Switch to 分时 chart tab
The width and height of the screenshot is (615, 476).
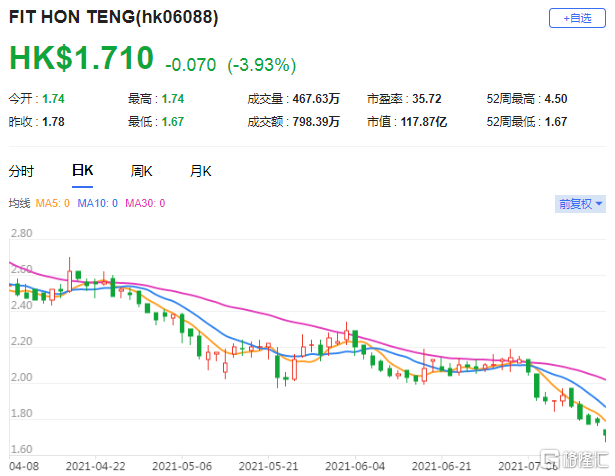coord(21,171)
